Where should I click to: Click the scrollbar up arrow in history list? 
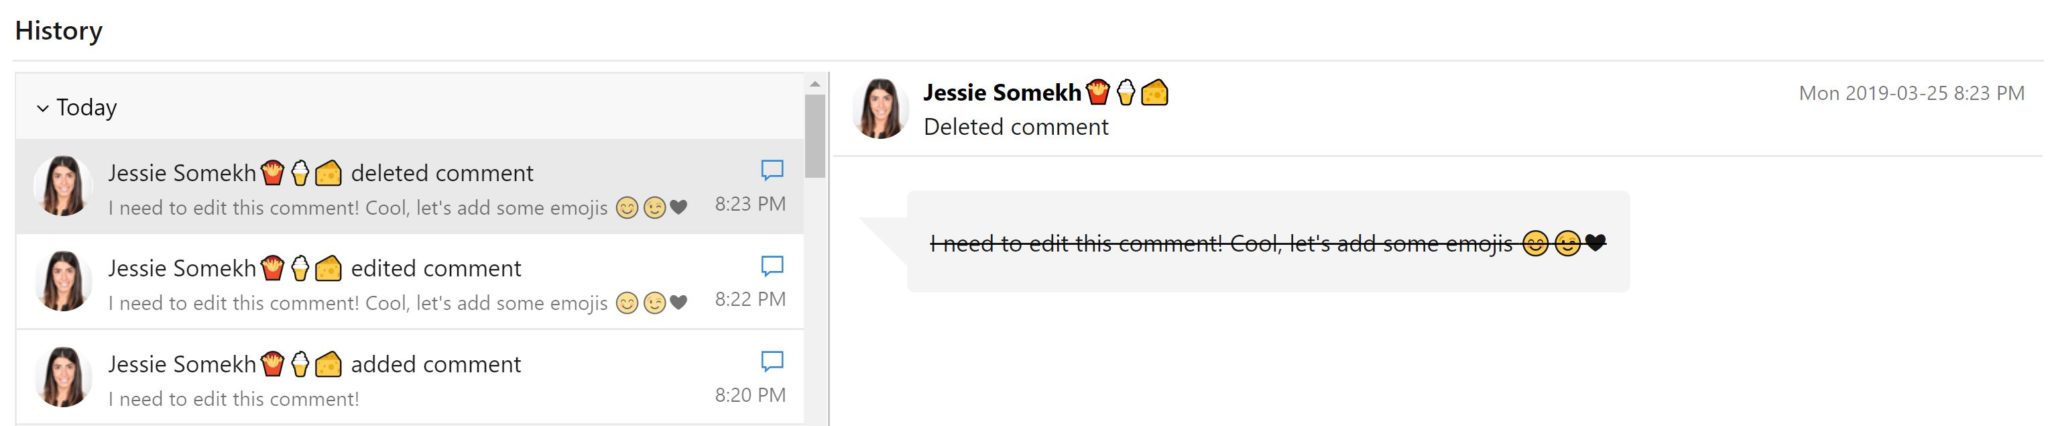pyautogui.click(x=815, y=84)
